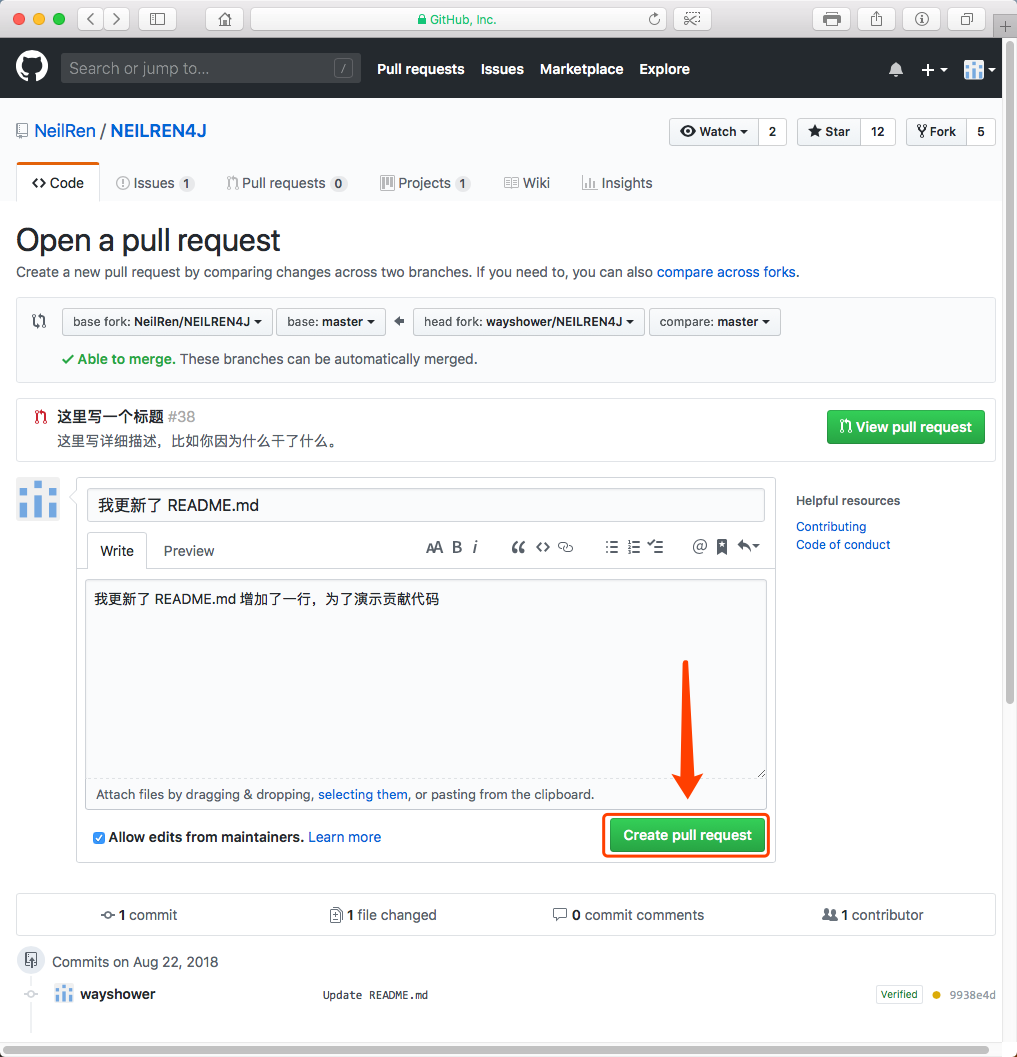The image size is (1017, 1057).
Task: Click the Learn more link
Action: [344, 837]
